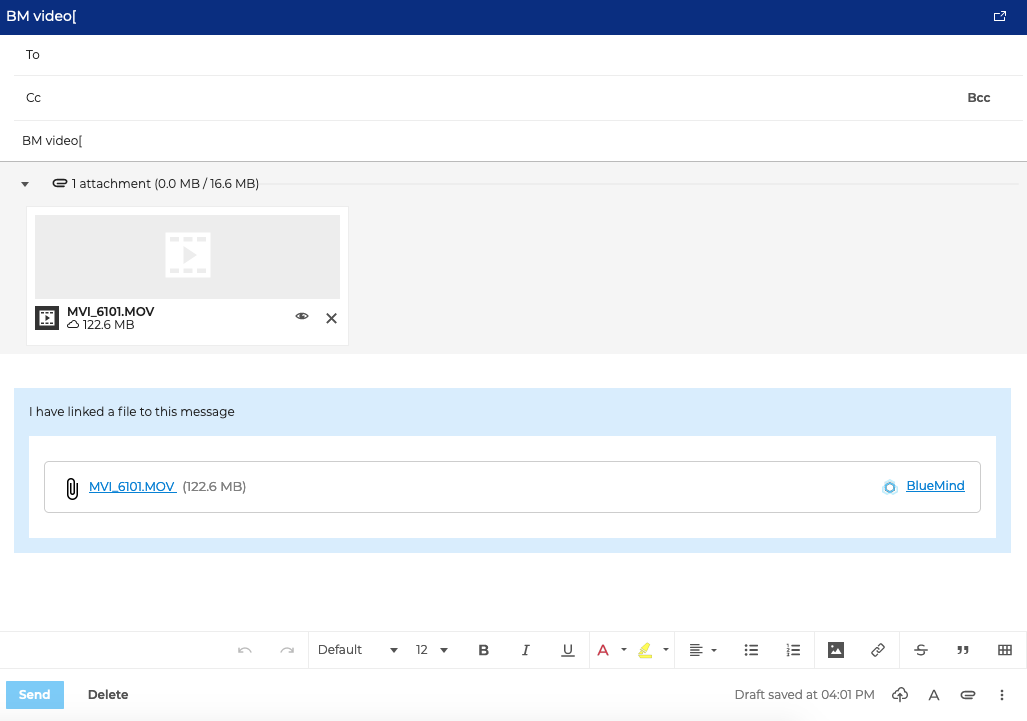Toggle italic formatting
This screenshot has width=1027, height=721.
tap(525, 650)
